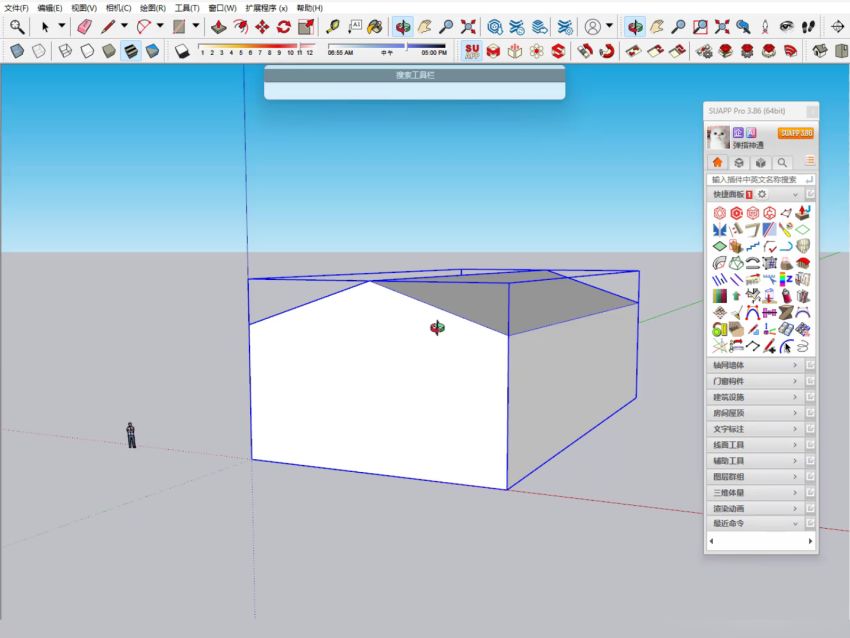Switch to SUAPP search magnifier tab
850x638 pixels.
782,162
